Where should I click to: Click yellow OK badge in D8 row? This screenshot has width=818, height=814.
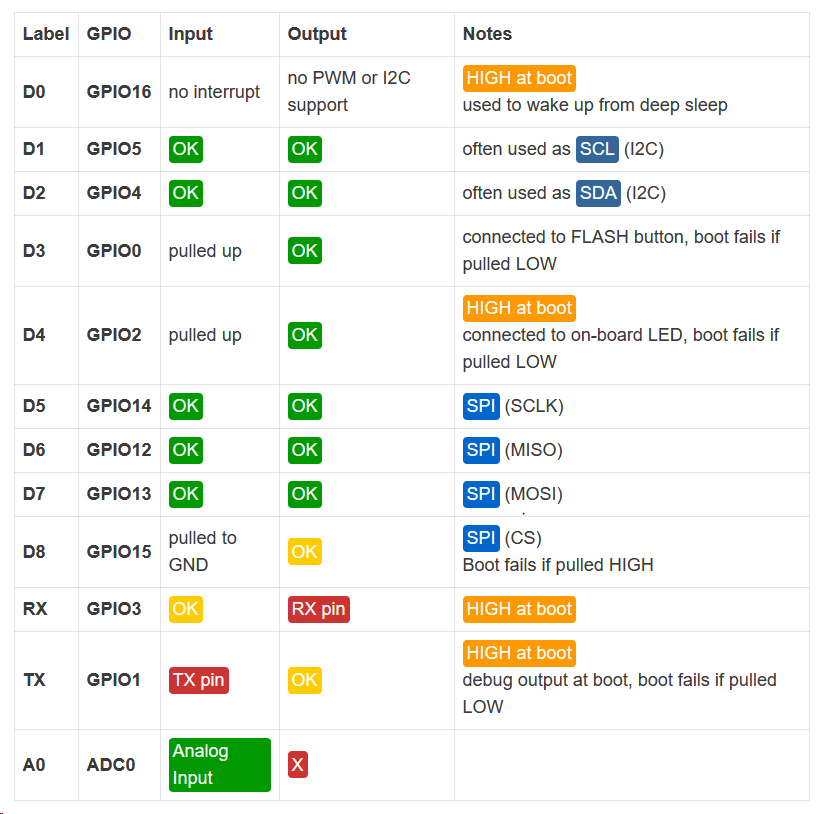[x=305, y=552]
